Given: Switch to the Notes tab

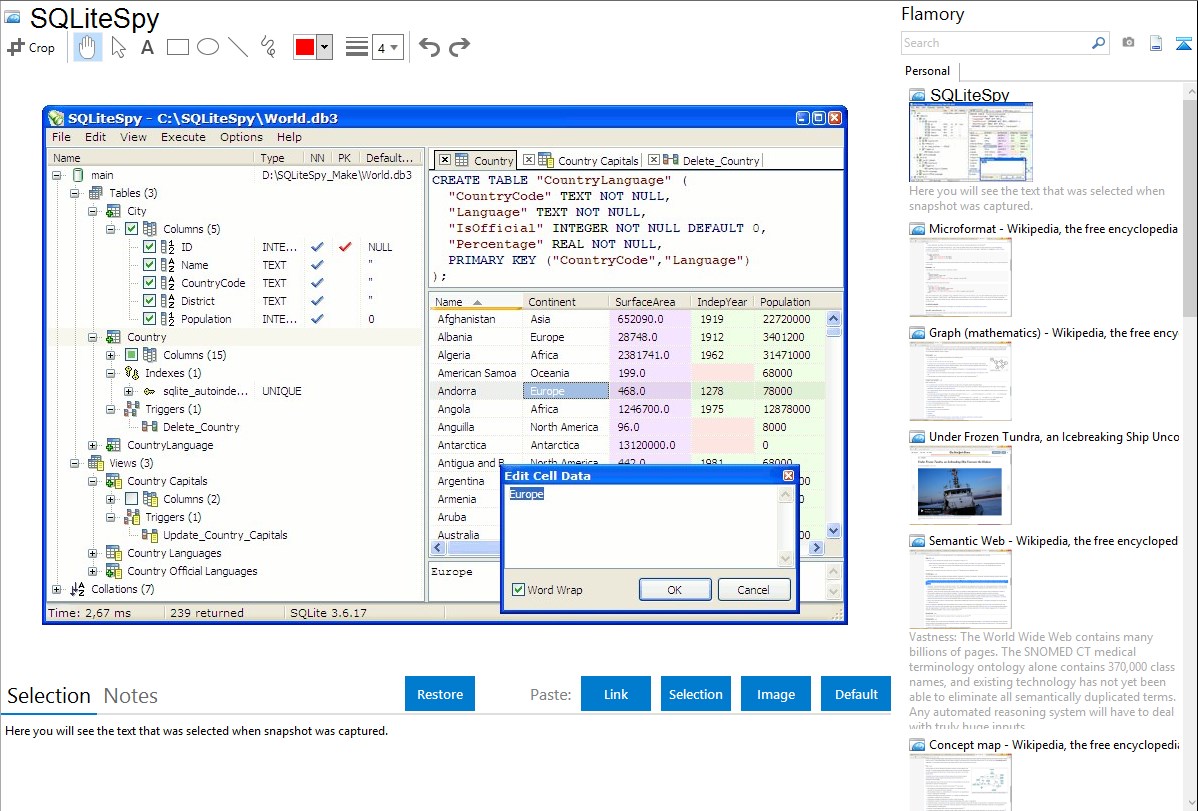Looking at the screenshot, I should pyautogui.click(x=131, y=696).
